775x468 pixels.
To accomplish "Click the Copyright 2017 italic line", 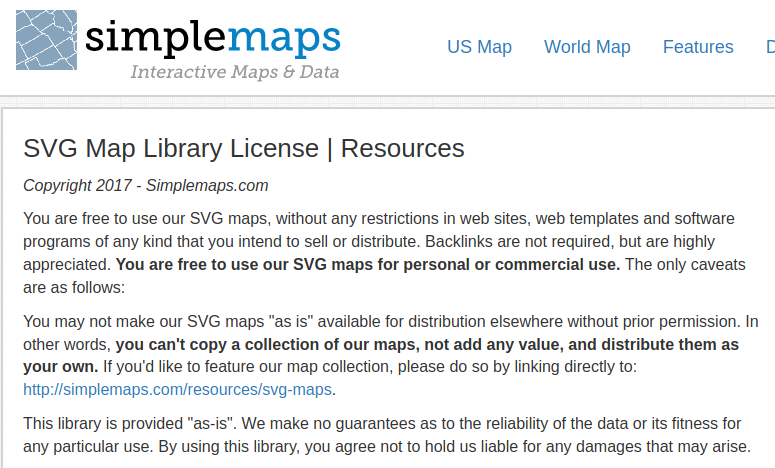I will [x=145, y=185].
